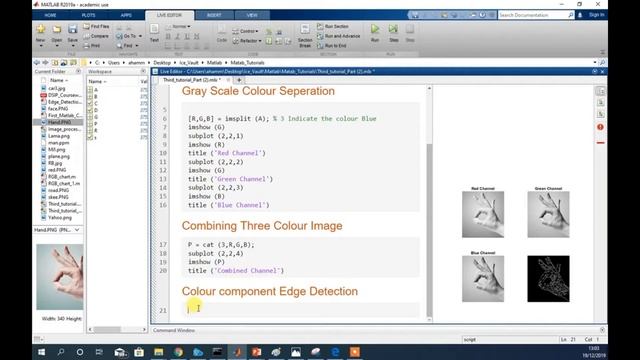Click the Find Files button
The height and width of the screenshot is (360, 640).
(96, 27)
